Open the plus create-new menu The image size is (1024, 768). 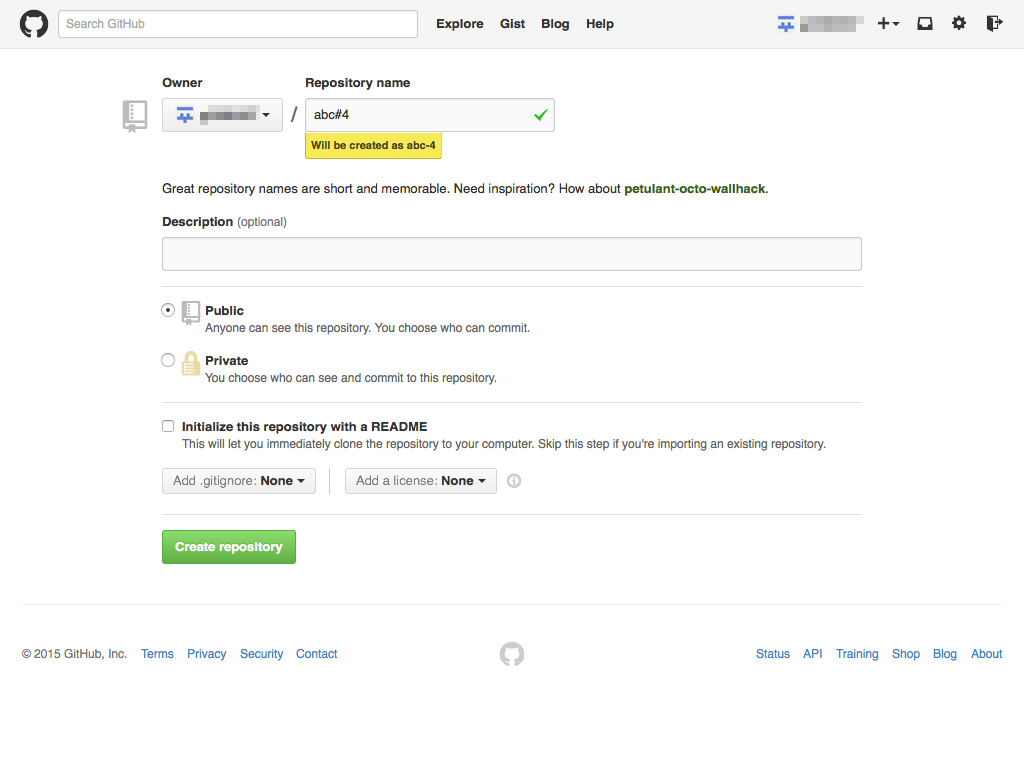point(888,24)
